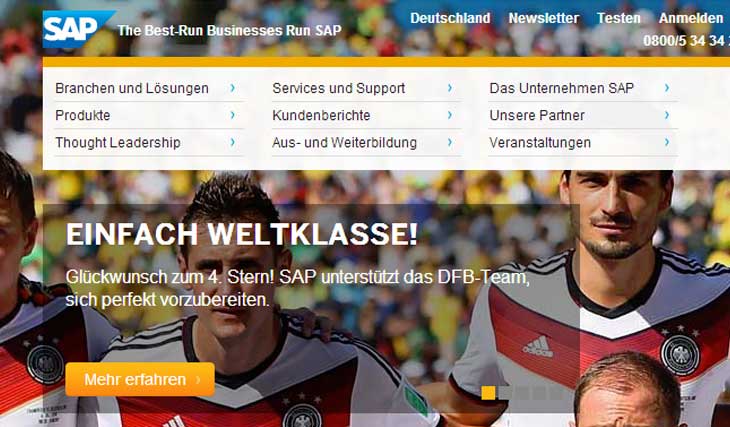Open the Unsere Partner menu item
This screenshot has height=427, width=730.
[537, 115]
